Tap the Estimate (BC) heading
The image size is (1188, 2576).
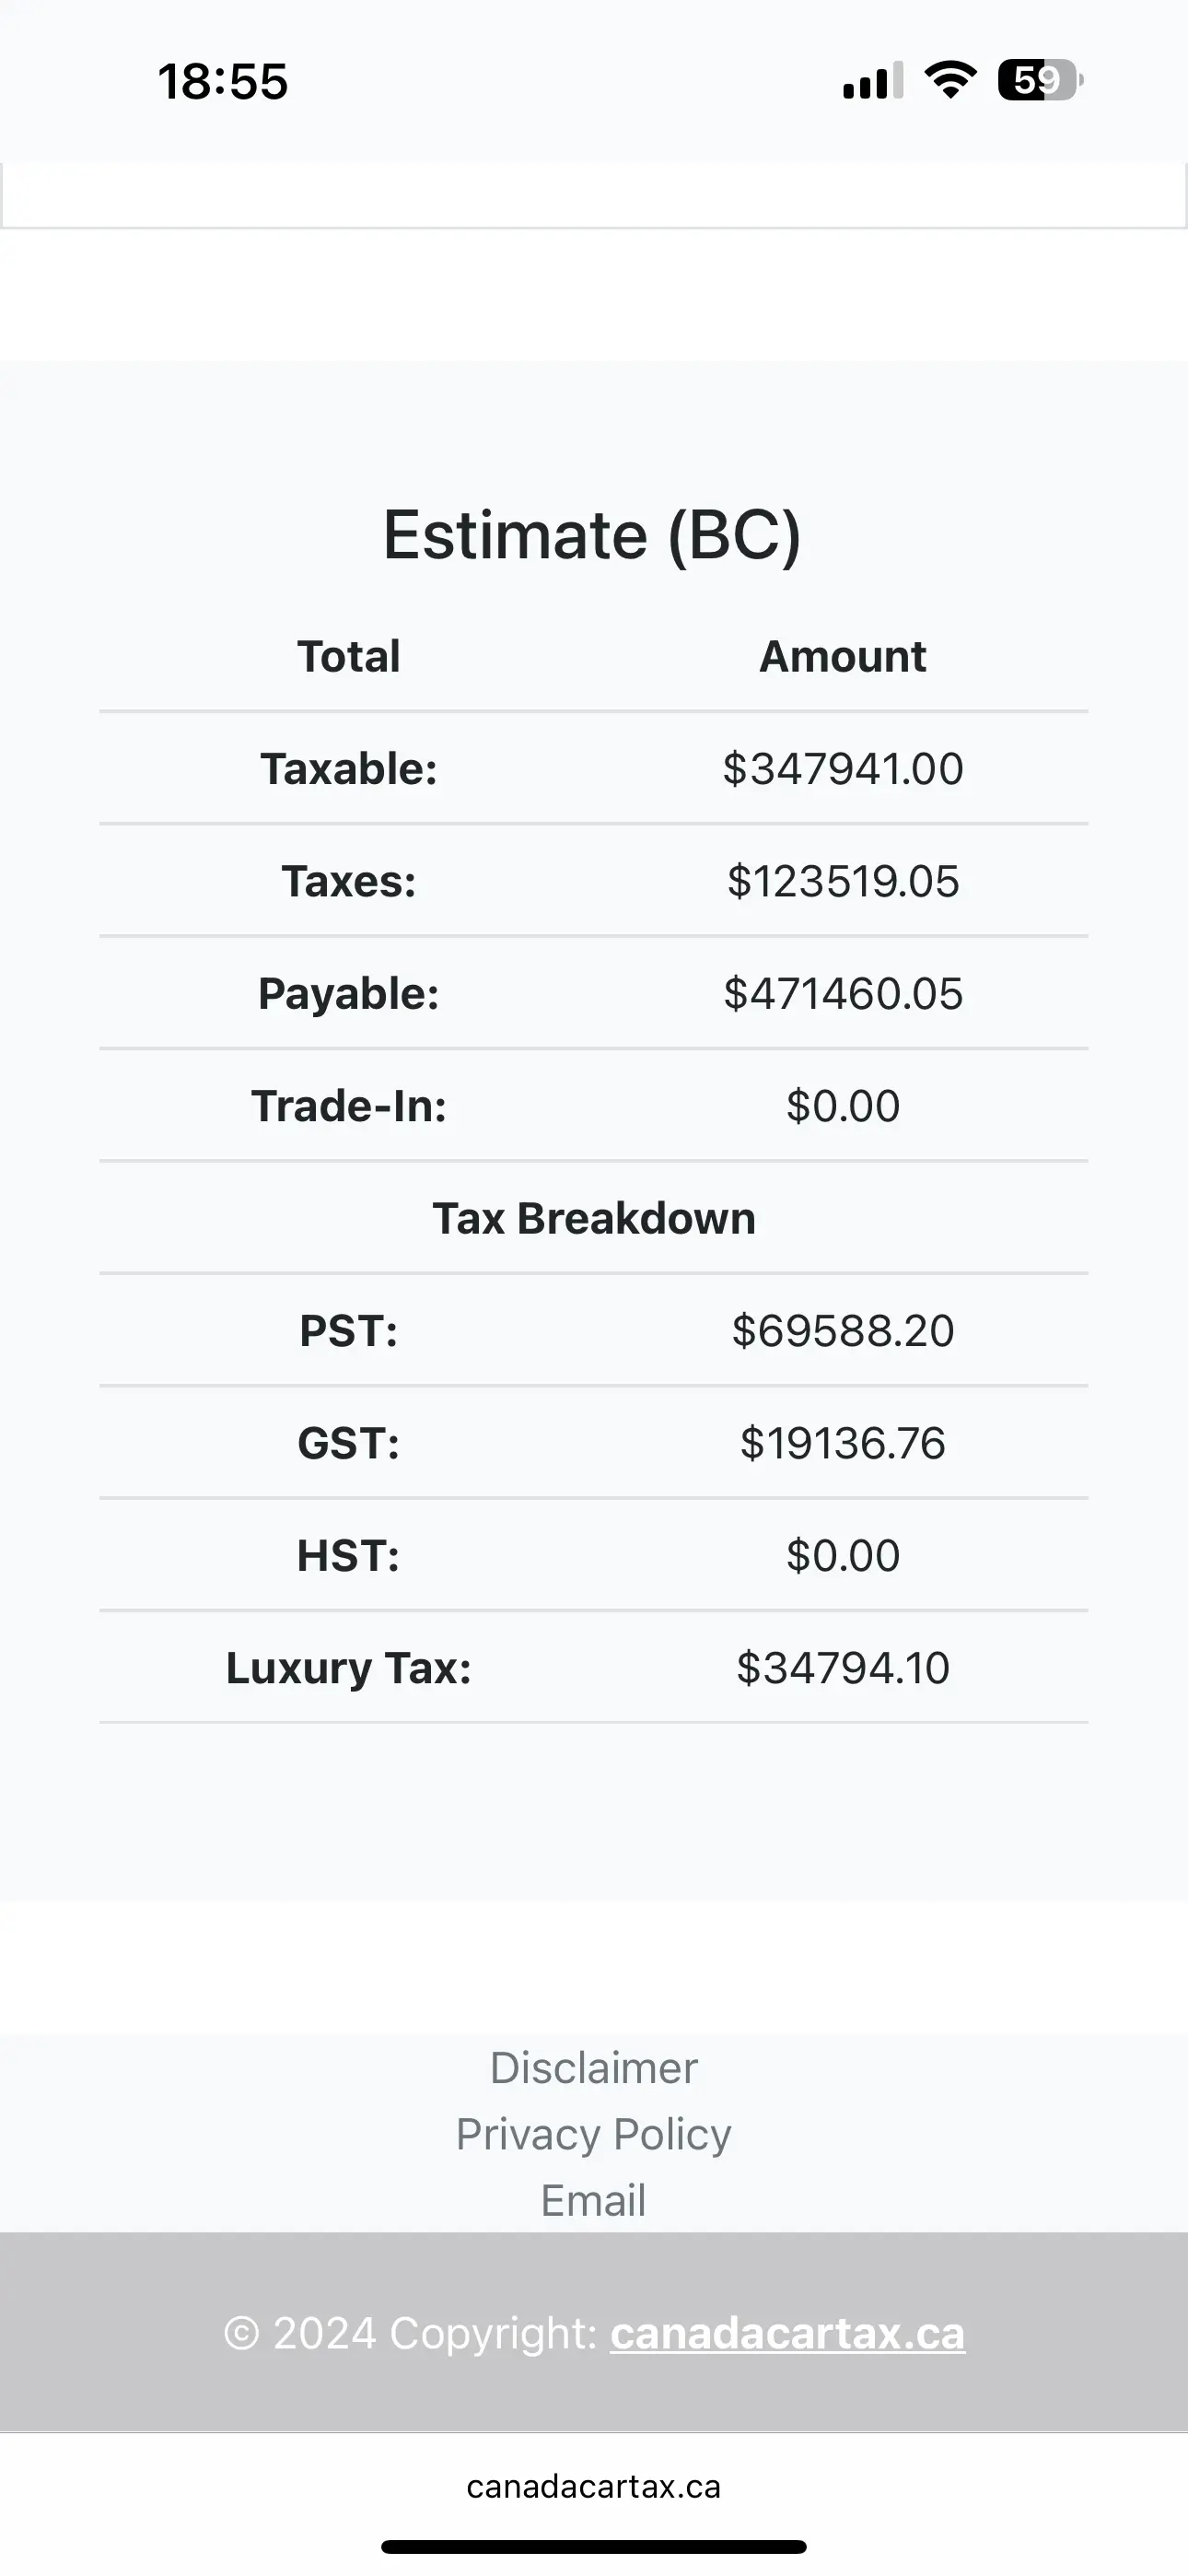[593, 535]
